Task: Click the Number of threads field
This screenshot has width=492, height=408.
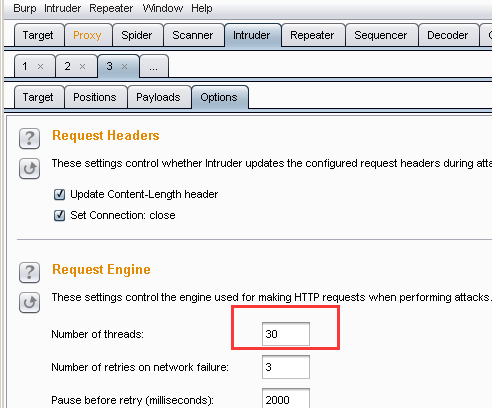Action: click(286, 334)
